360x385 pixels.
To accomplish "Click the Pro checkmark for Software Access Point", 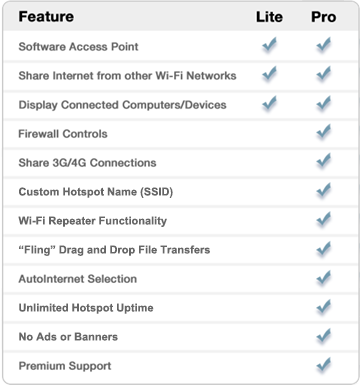I will 323,44.
